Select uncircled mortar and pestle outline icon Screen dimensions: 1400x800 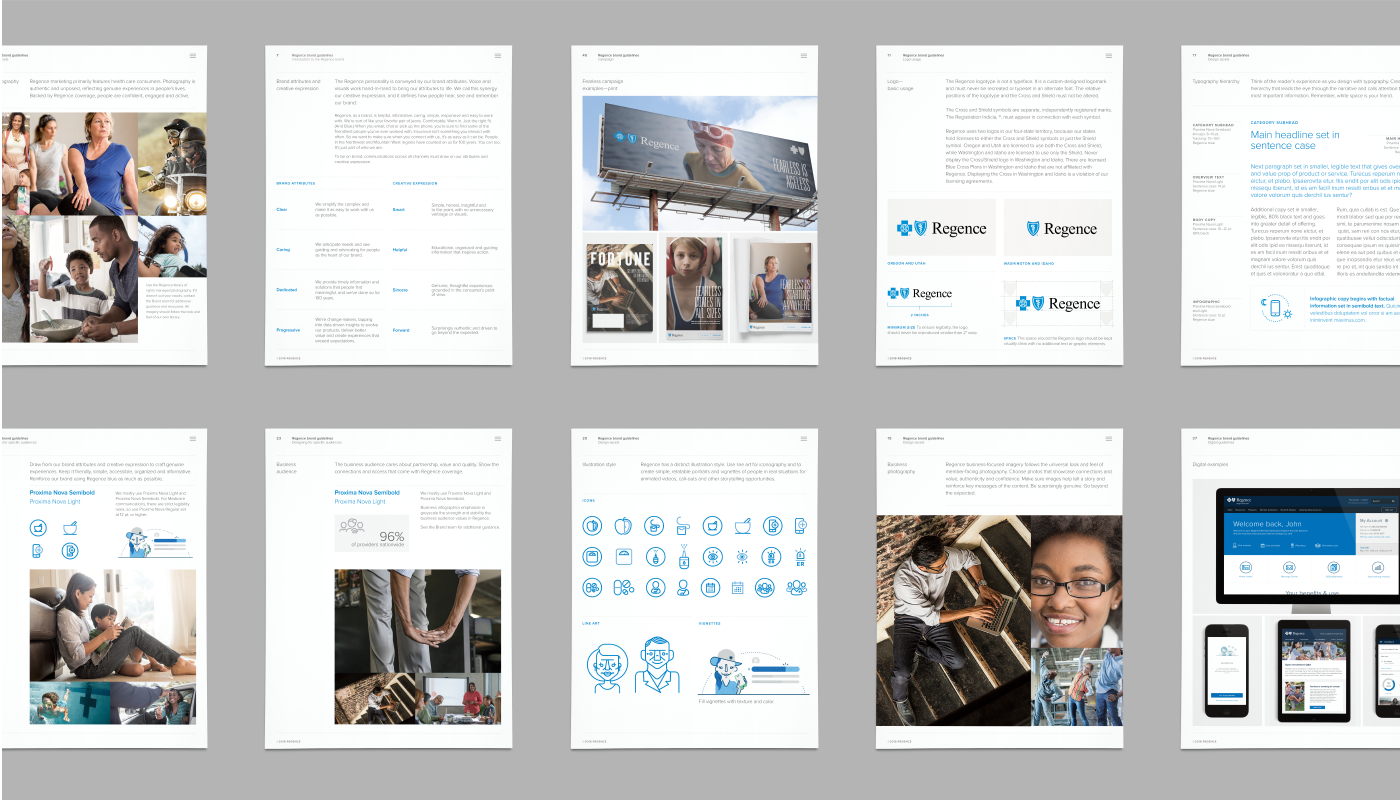[x=743, y=526]
